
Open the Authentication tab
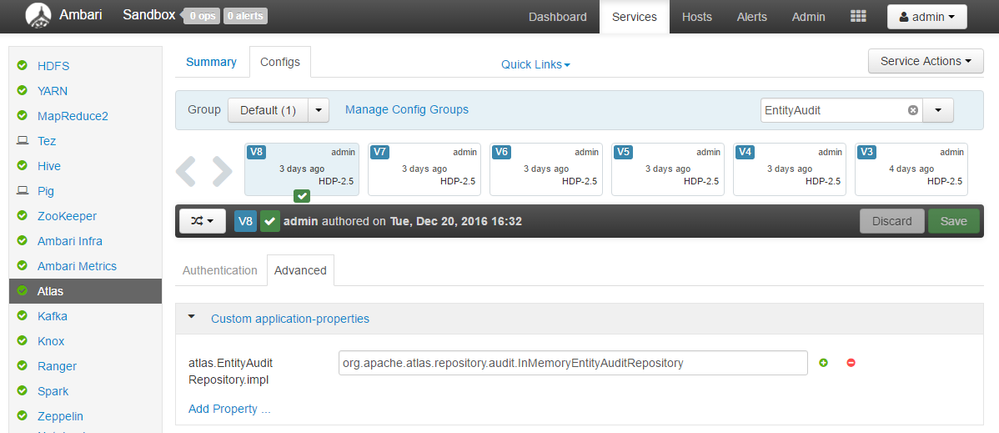point(220,270)
